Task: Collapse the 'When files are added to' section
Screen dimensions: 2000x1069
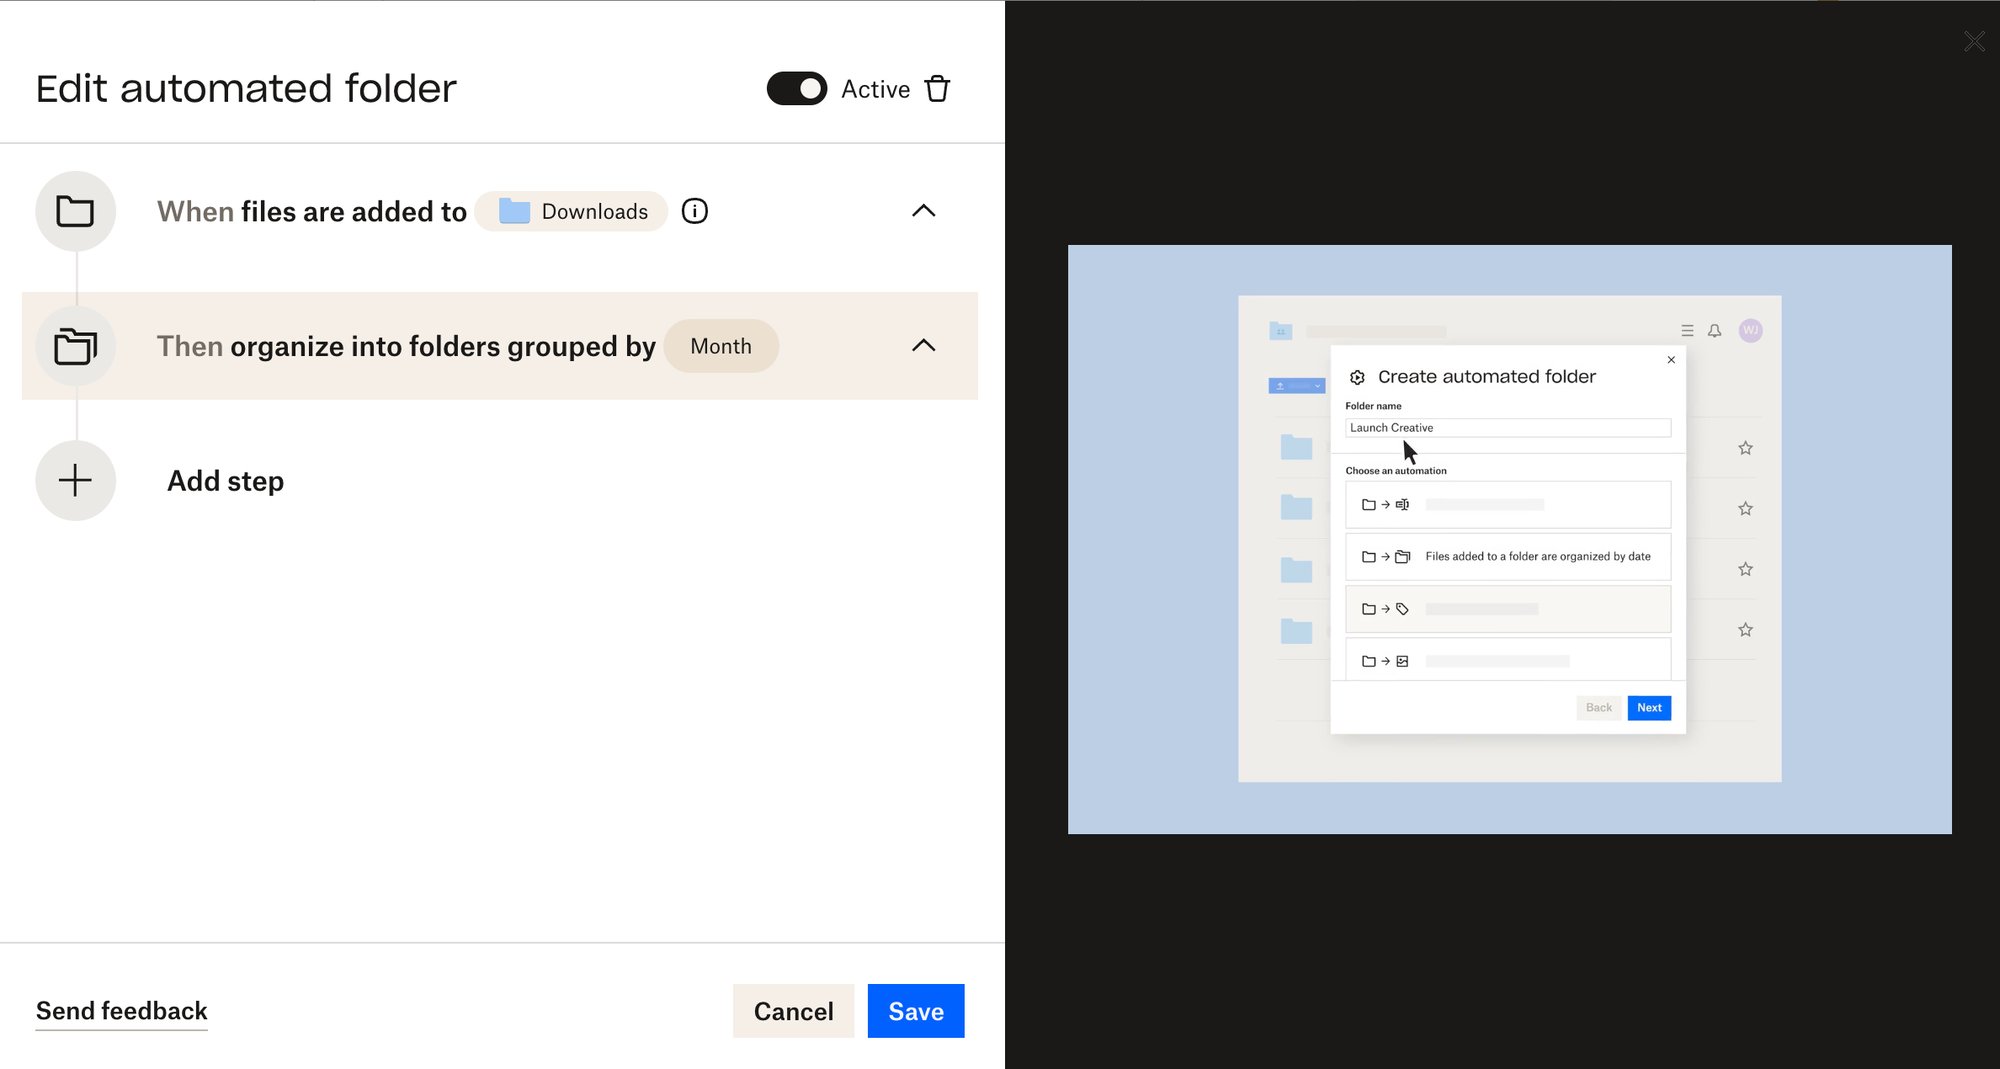Action: 923,211
